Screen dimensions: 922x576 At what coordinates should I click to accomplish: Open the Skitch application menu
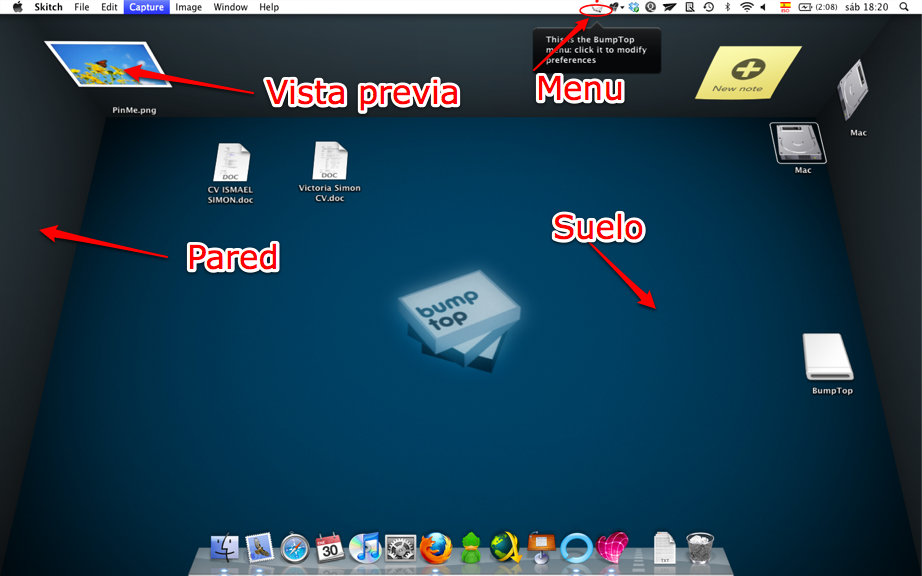tap(48, 7)
